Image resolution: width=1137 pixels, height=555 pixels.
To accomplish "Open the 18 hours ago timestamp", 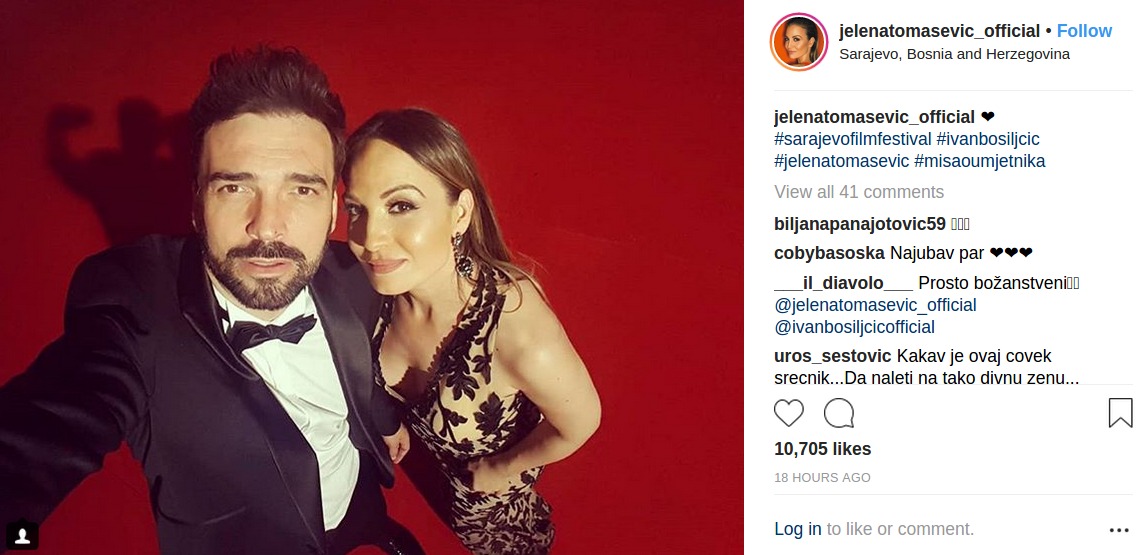I will [x=822, y=477].
